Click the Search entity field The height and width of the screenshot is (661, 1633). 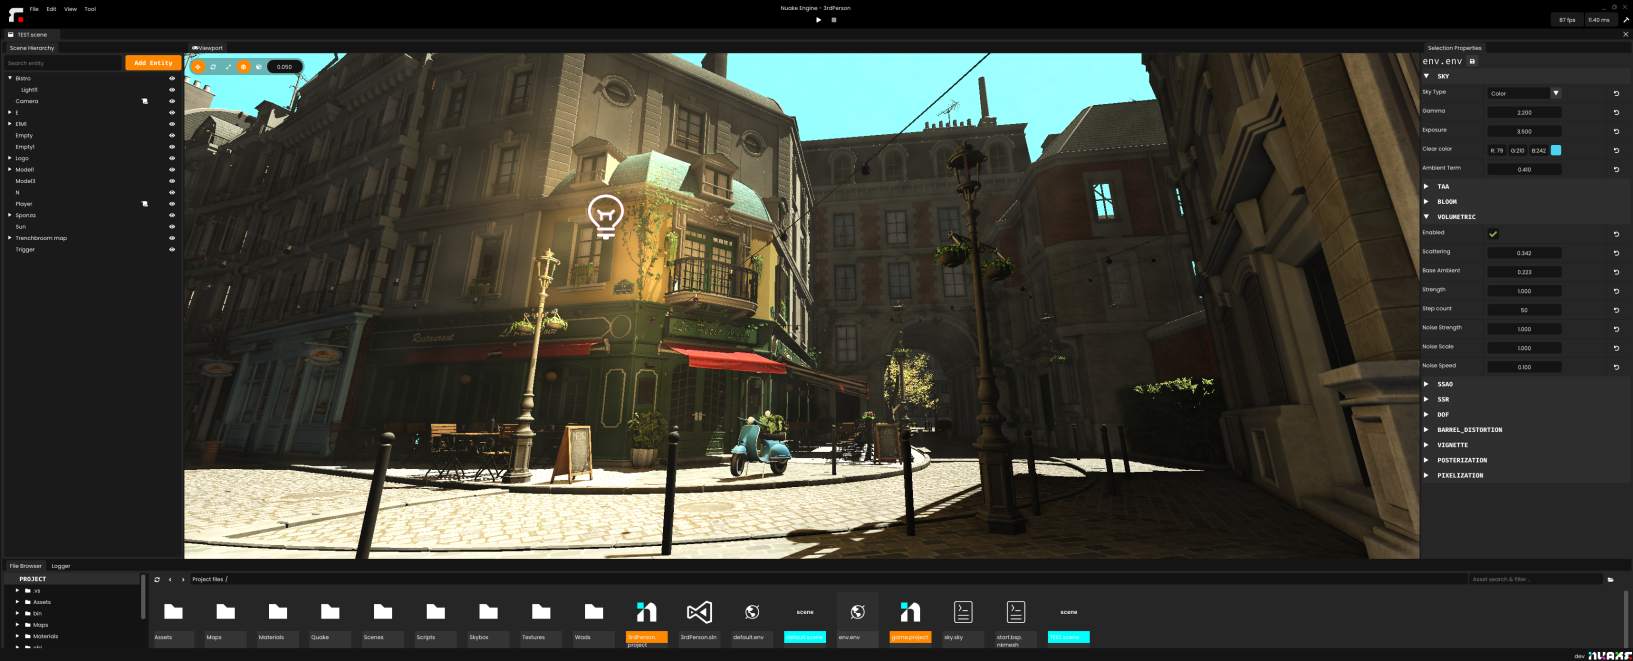pos(63,63)
